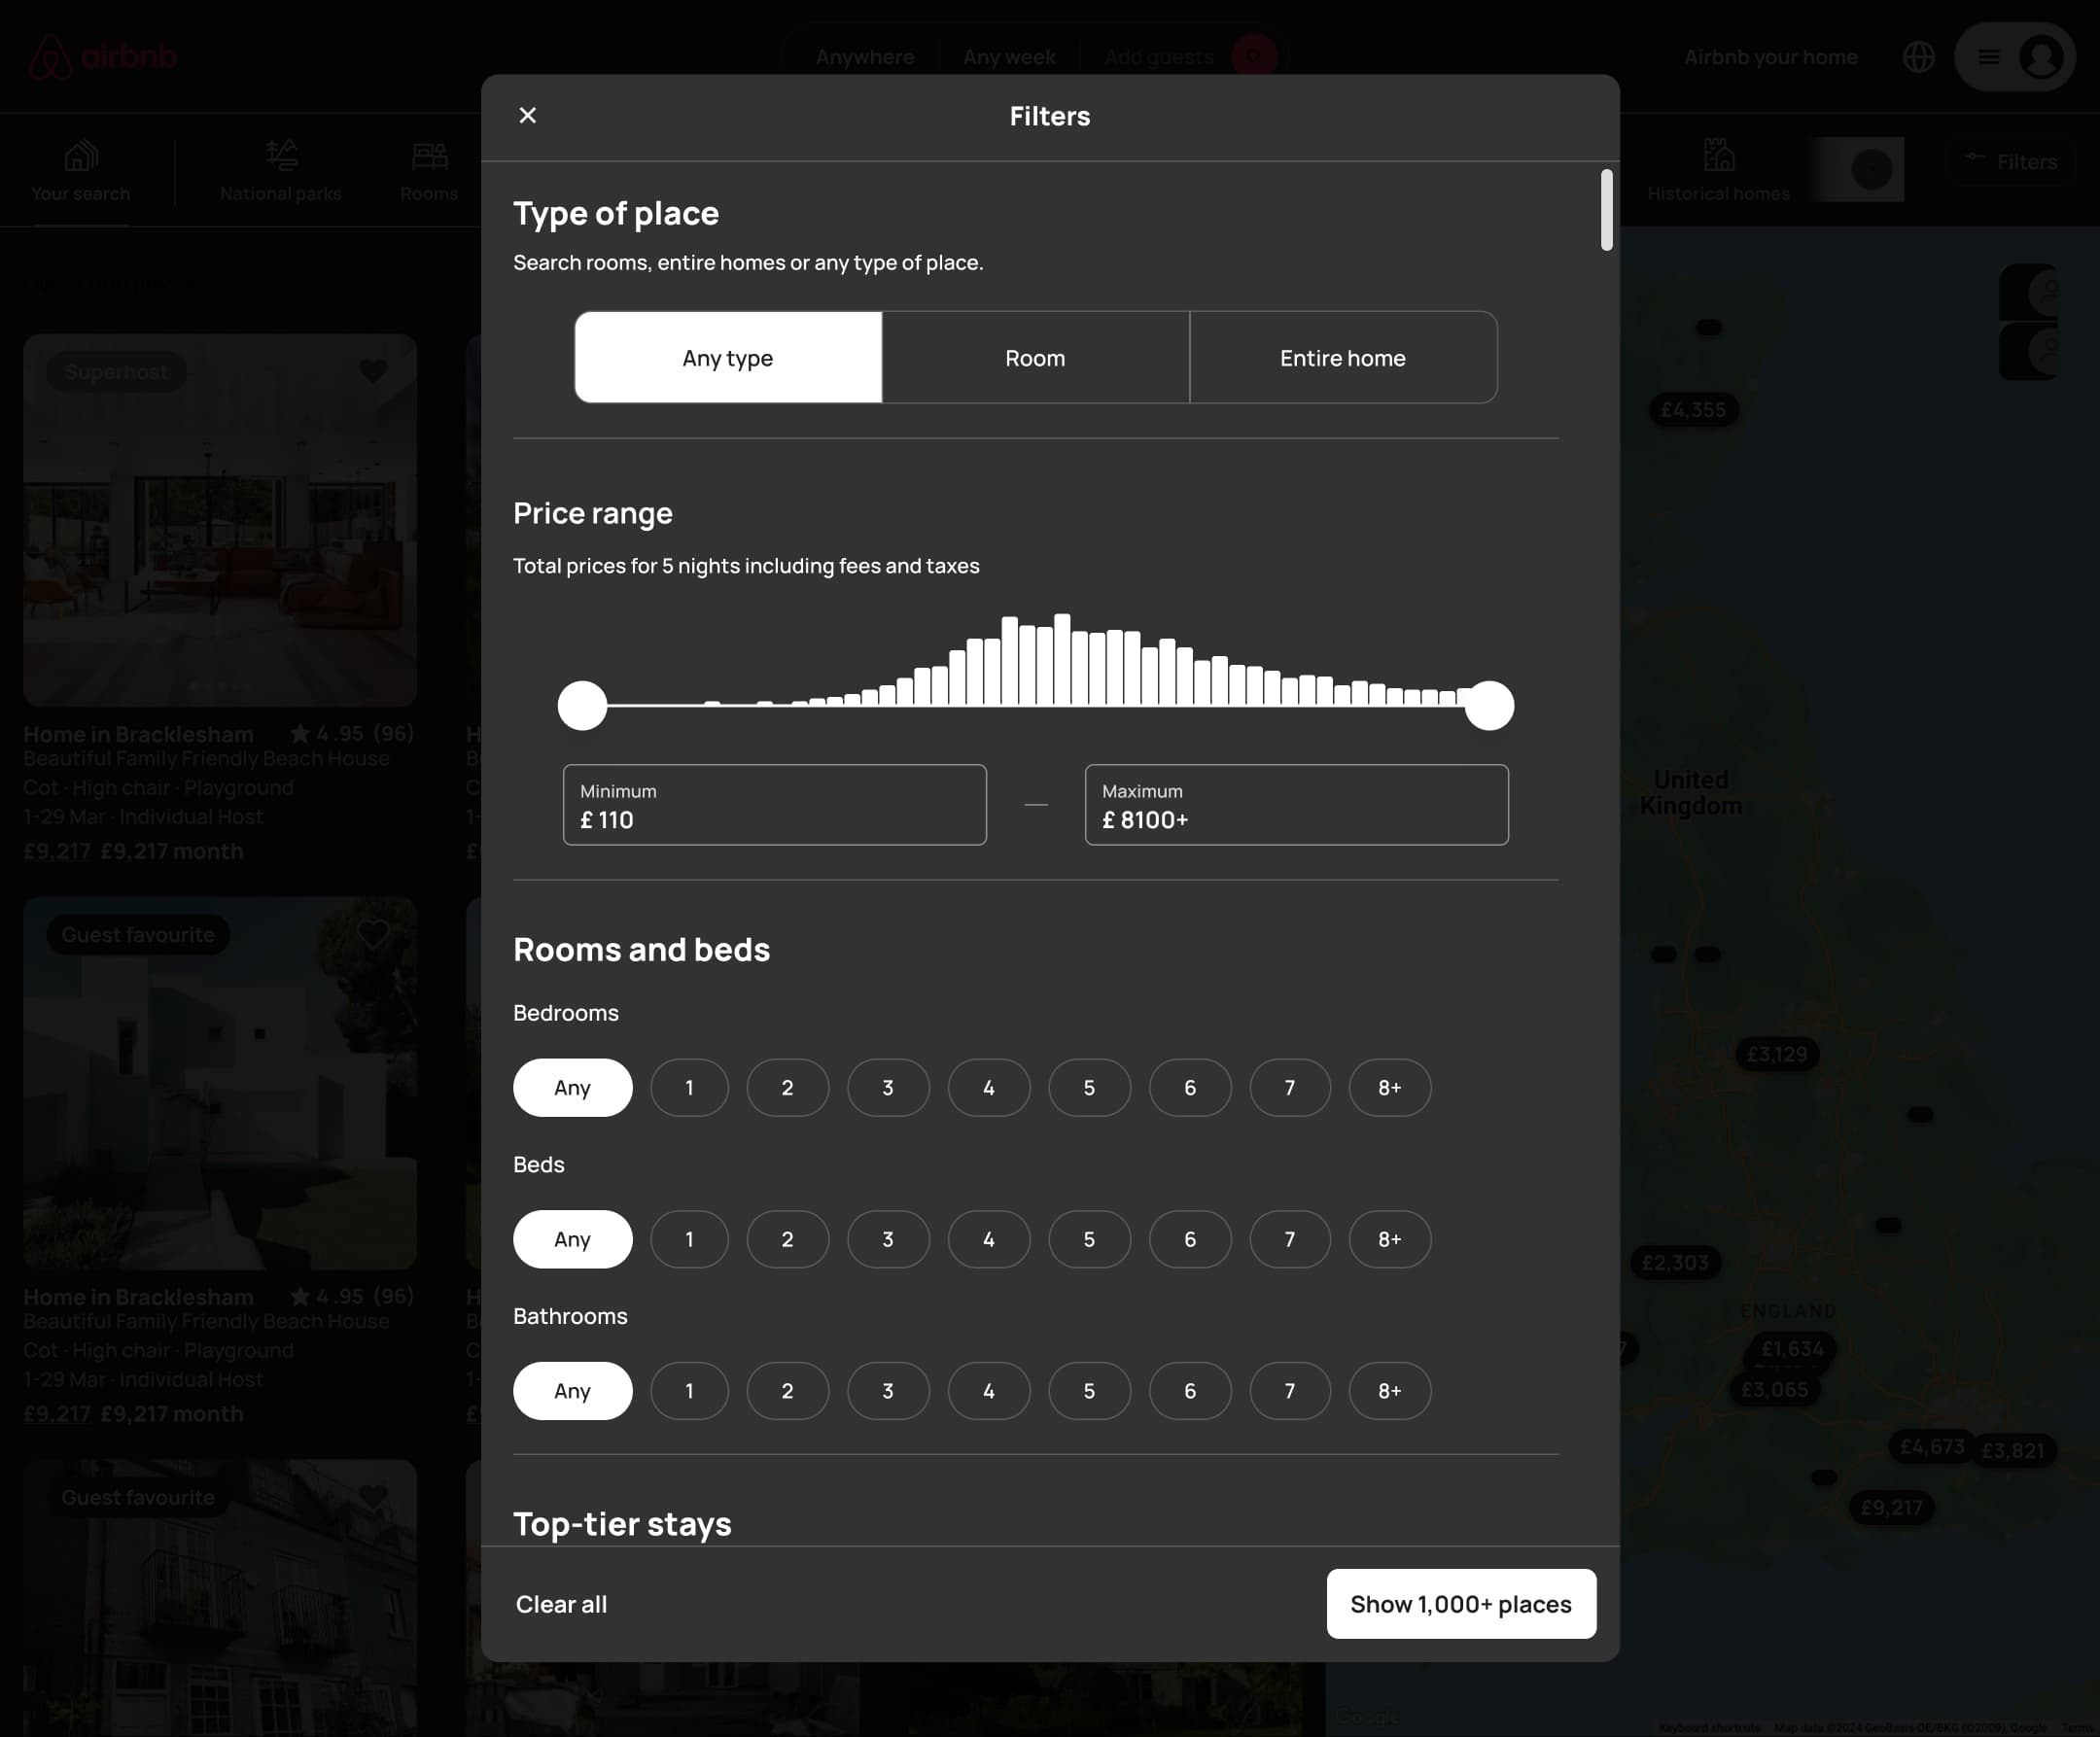The width and height of the screenshot is (2100, 1737).
Task: Choose 3 Beds
Action: (888, 1239)
